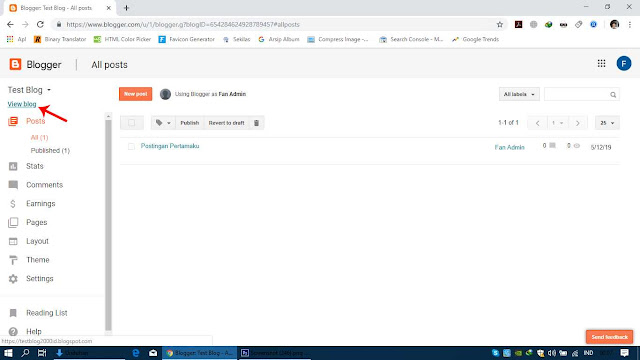Tick the select-all posts checkbox
Image resolution: width=640 pixels, height=360 pixels.
tap(131, 122)
